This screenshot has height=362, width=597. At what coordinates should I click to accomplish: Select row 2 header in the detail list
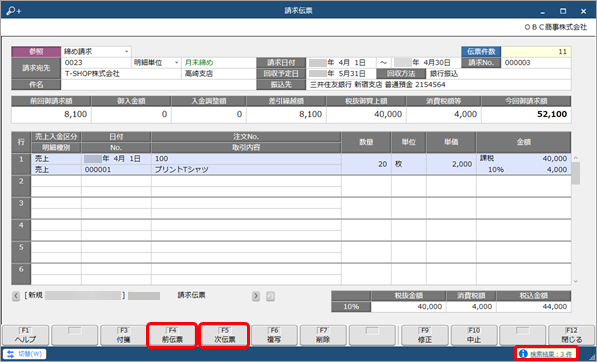click(x=21, y=186)
